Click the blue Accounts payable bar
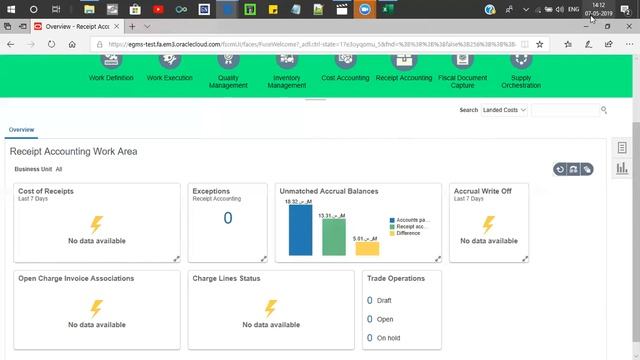This screenshot has height=360, width=640. [300, 230]
